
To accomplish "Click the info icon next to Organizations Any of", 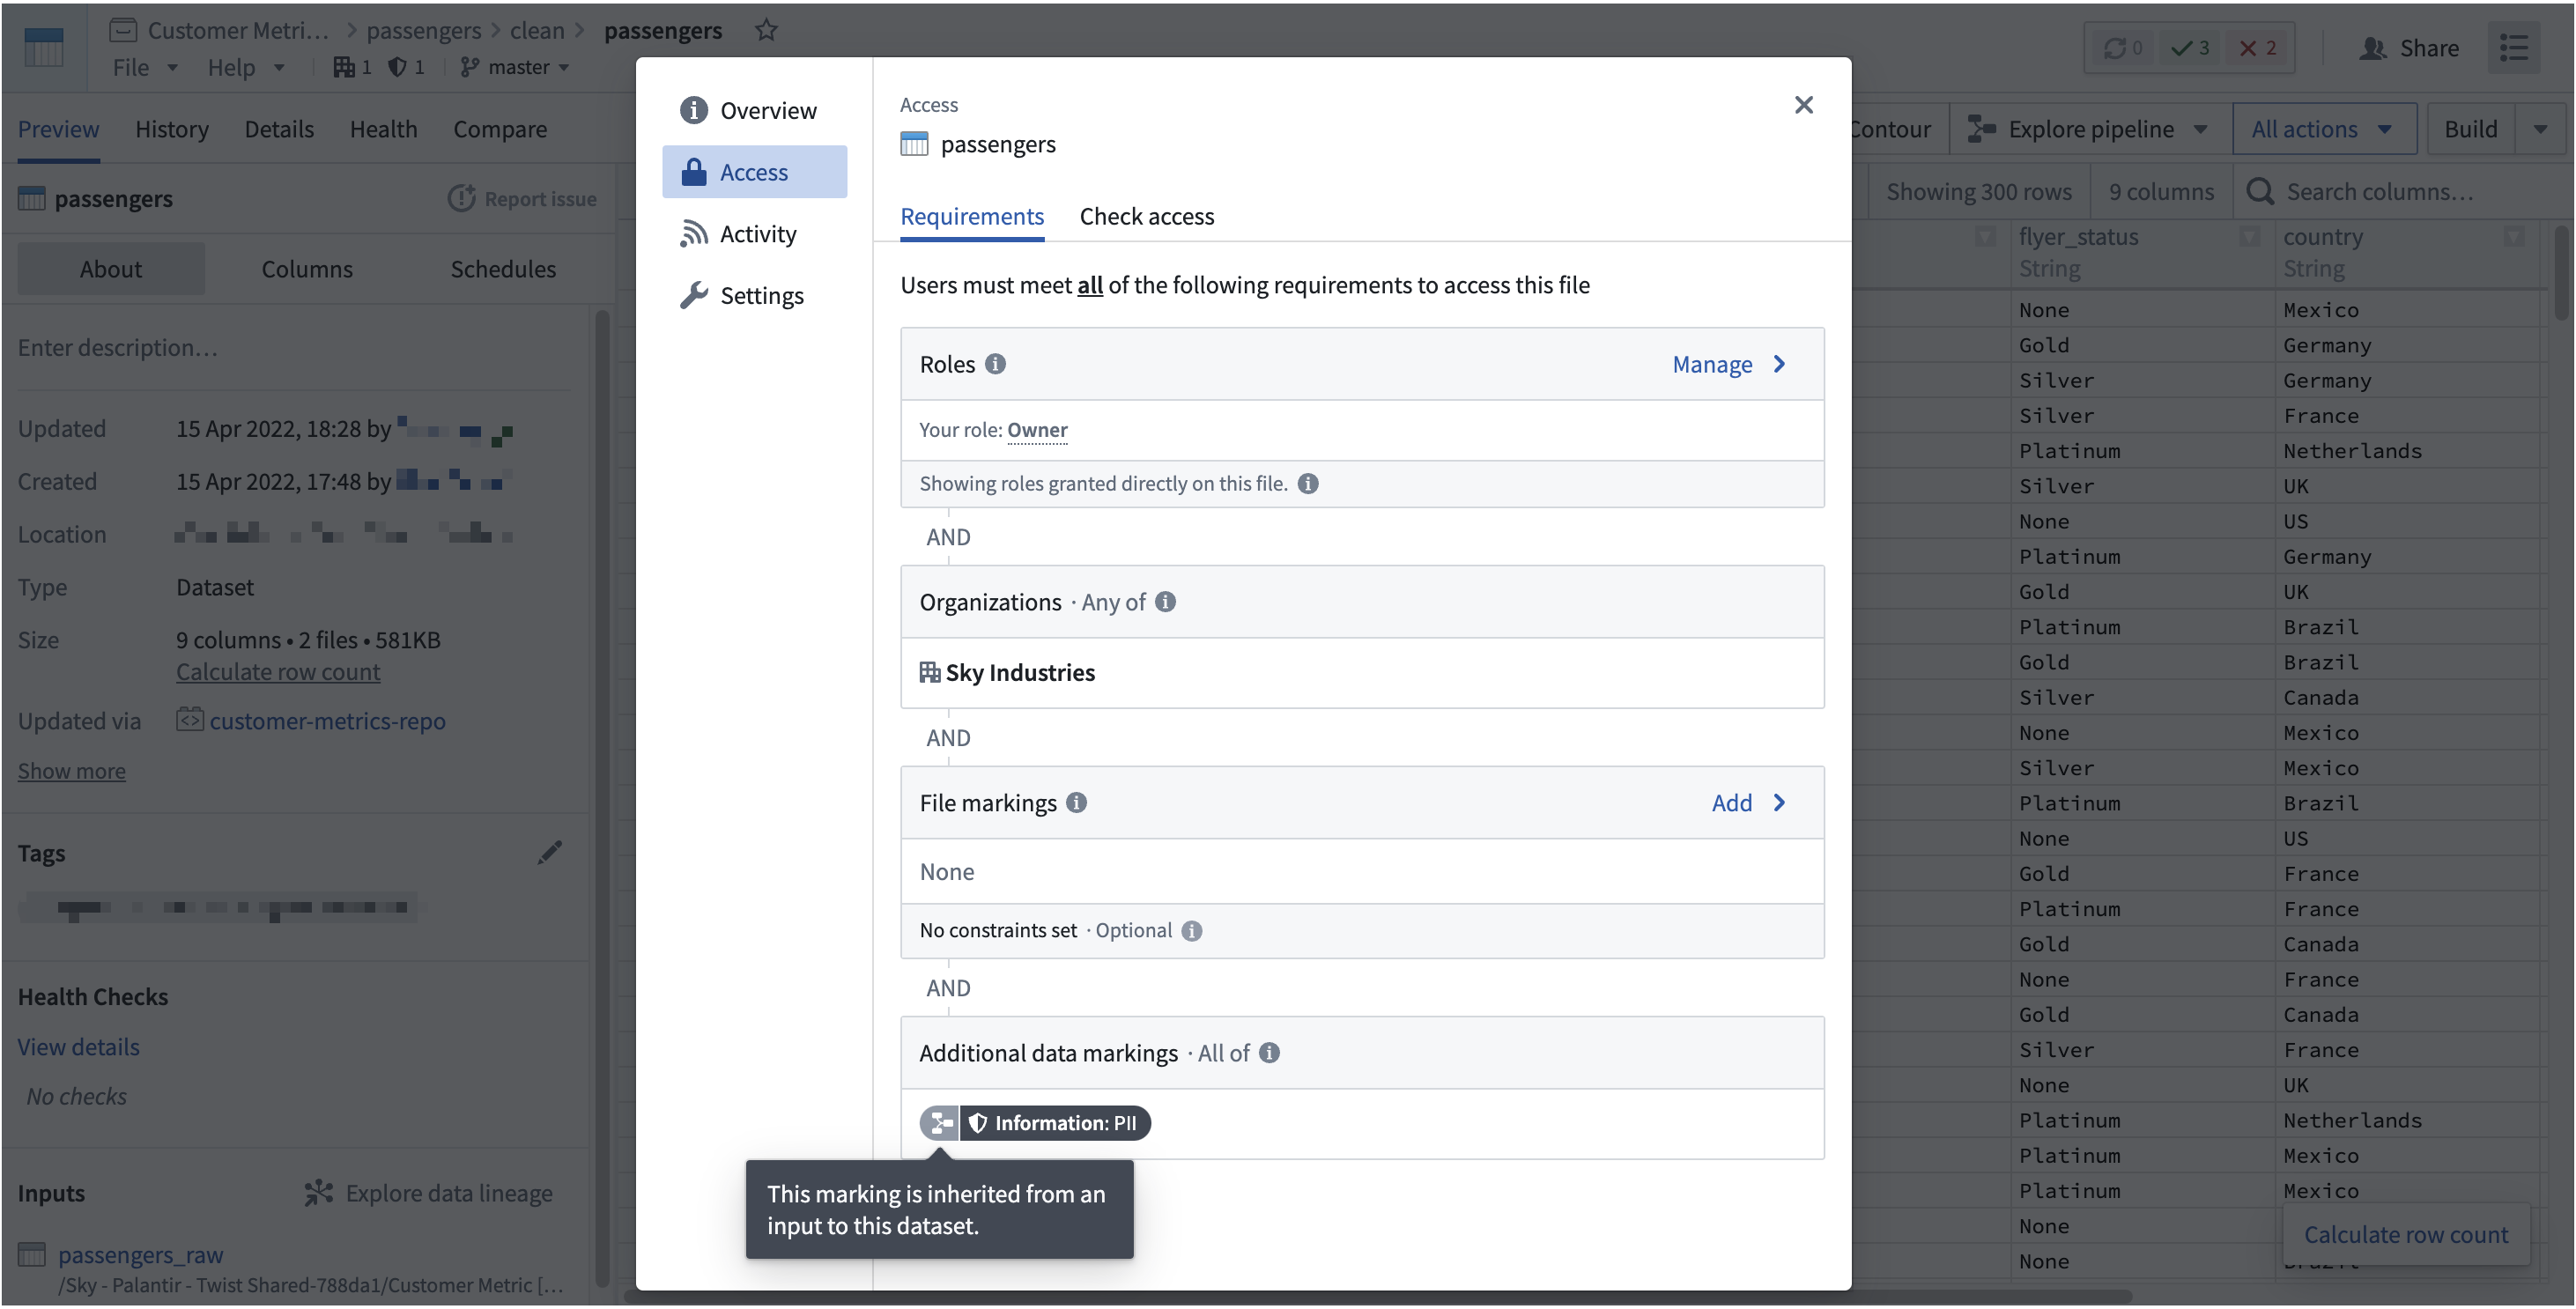I will pyautogui.click(x=1165, y=602).
